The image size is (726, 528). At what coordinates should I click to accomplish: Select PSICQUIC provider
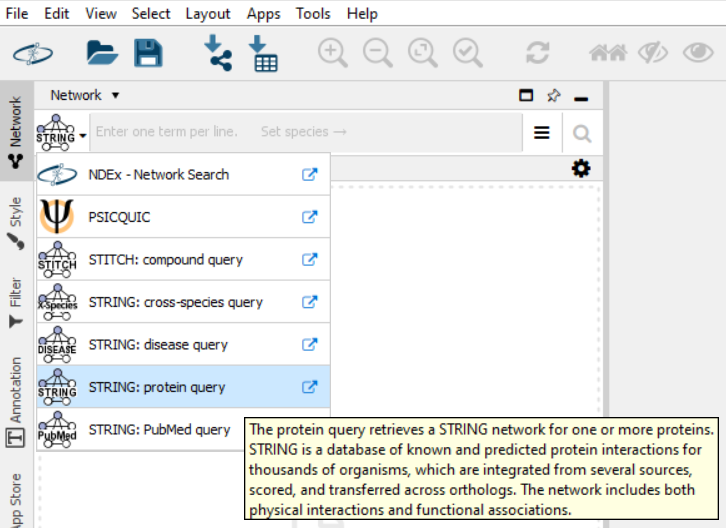pos(183,217)
